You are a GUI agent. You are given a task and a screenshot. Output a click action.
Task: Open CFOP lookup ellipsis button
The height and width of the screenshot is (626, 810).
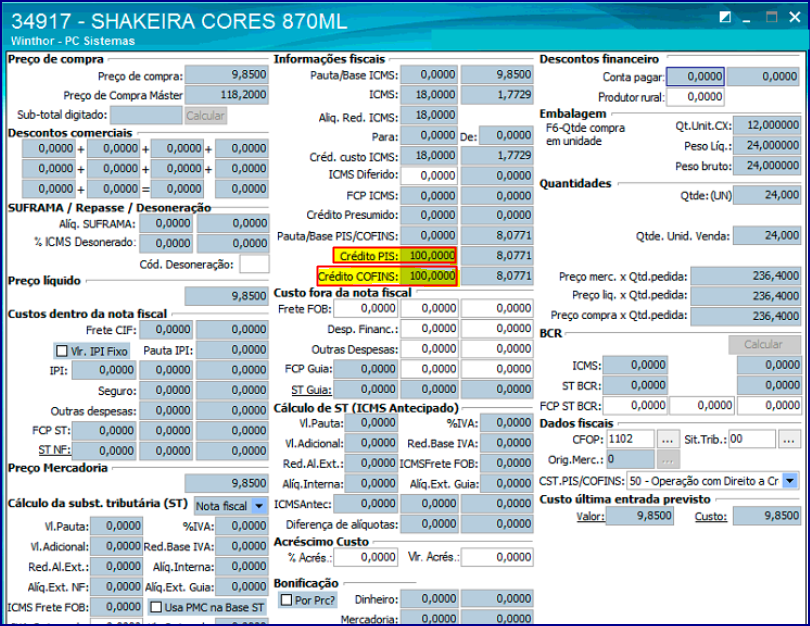coord(667,440)
